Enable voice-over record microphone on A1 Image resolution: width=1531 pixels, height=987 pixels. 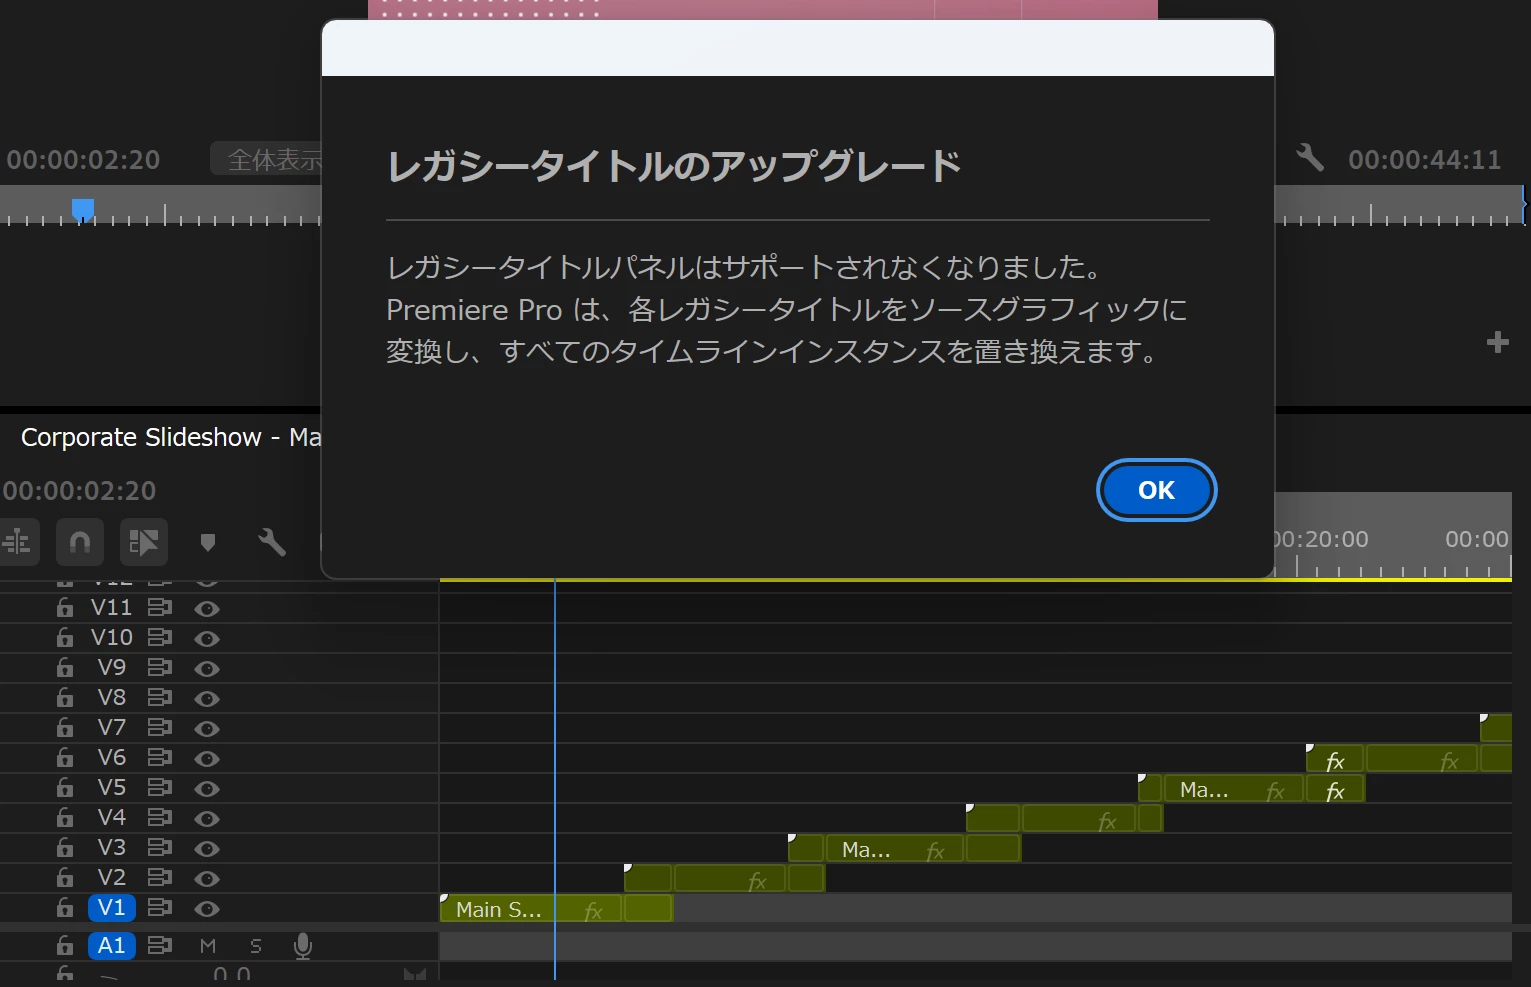pyautogui.click(x=303, y=946)
